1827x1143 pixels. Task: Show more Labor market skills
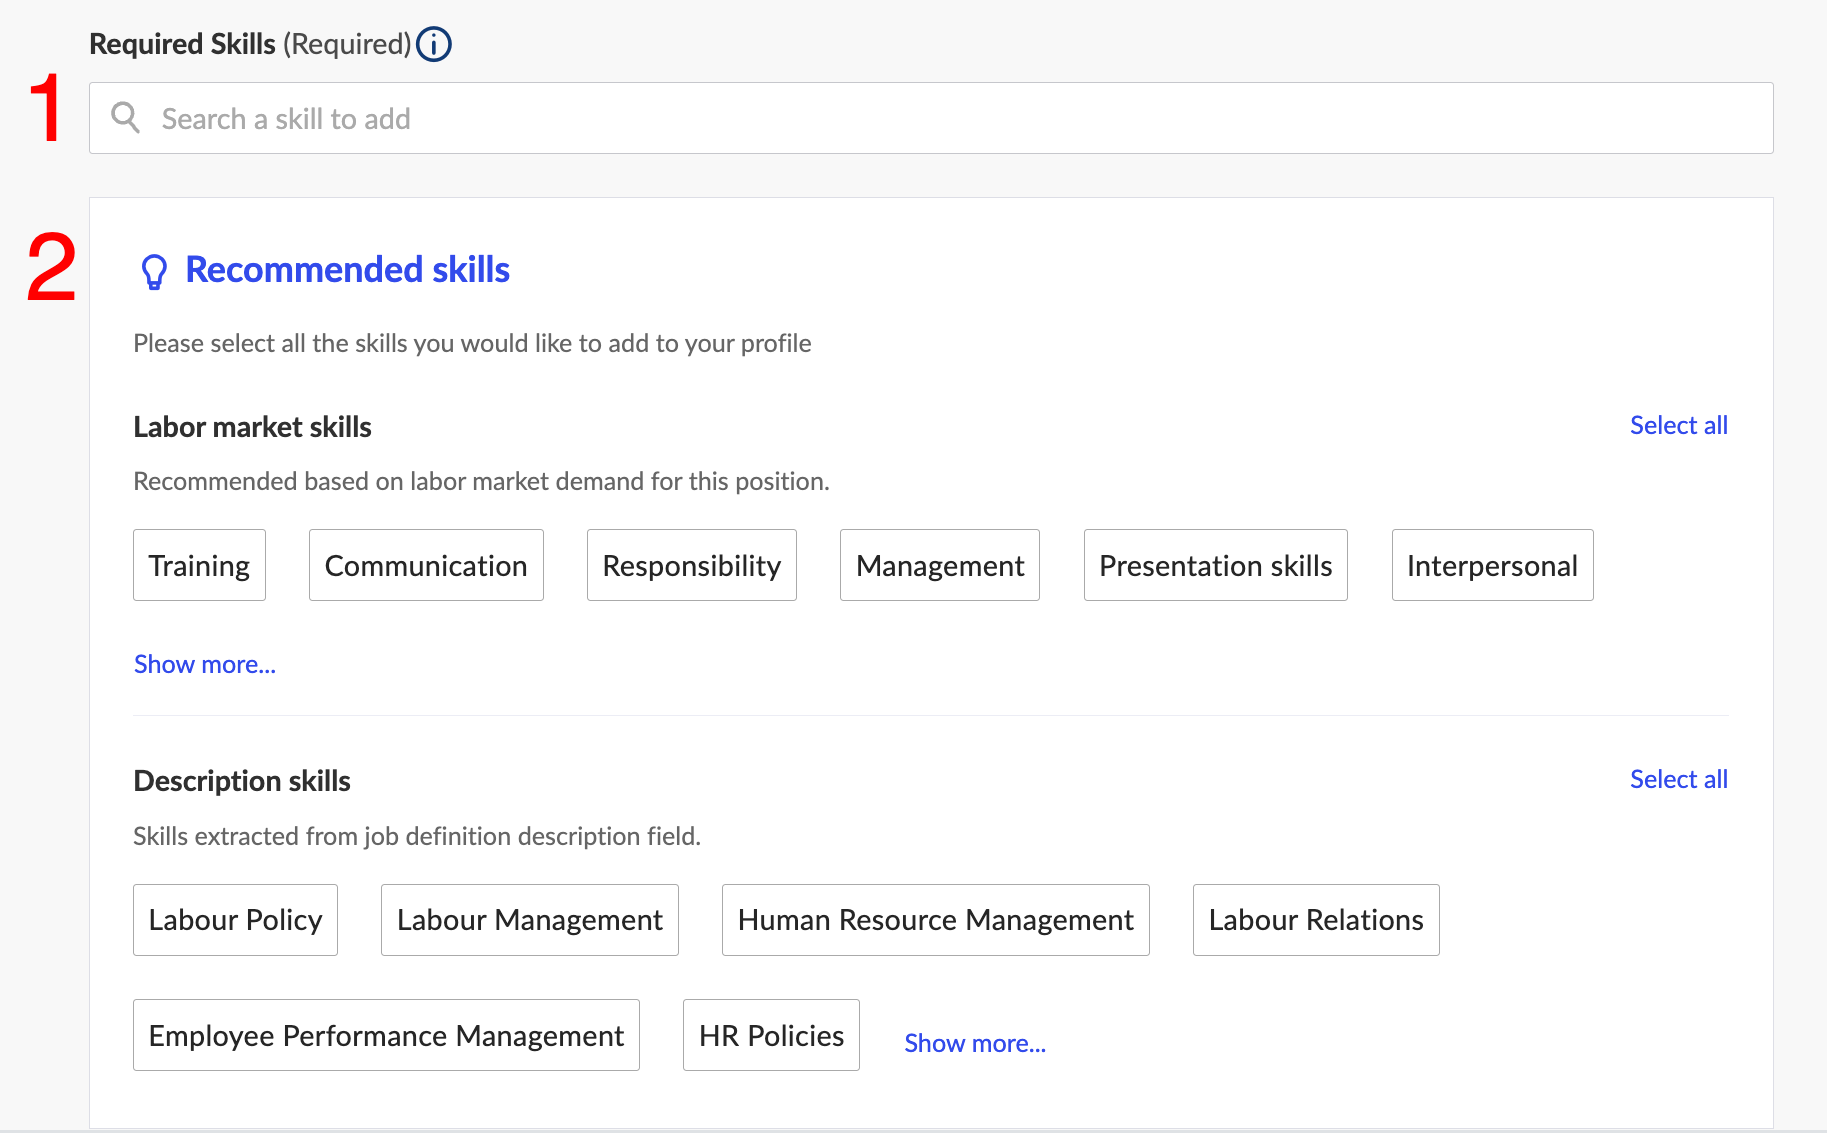coord(205,664)
